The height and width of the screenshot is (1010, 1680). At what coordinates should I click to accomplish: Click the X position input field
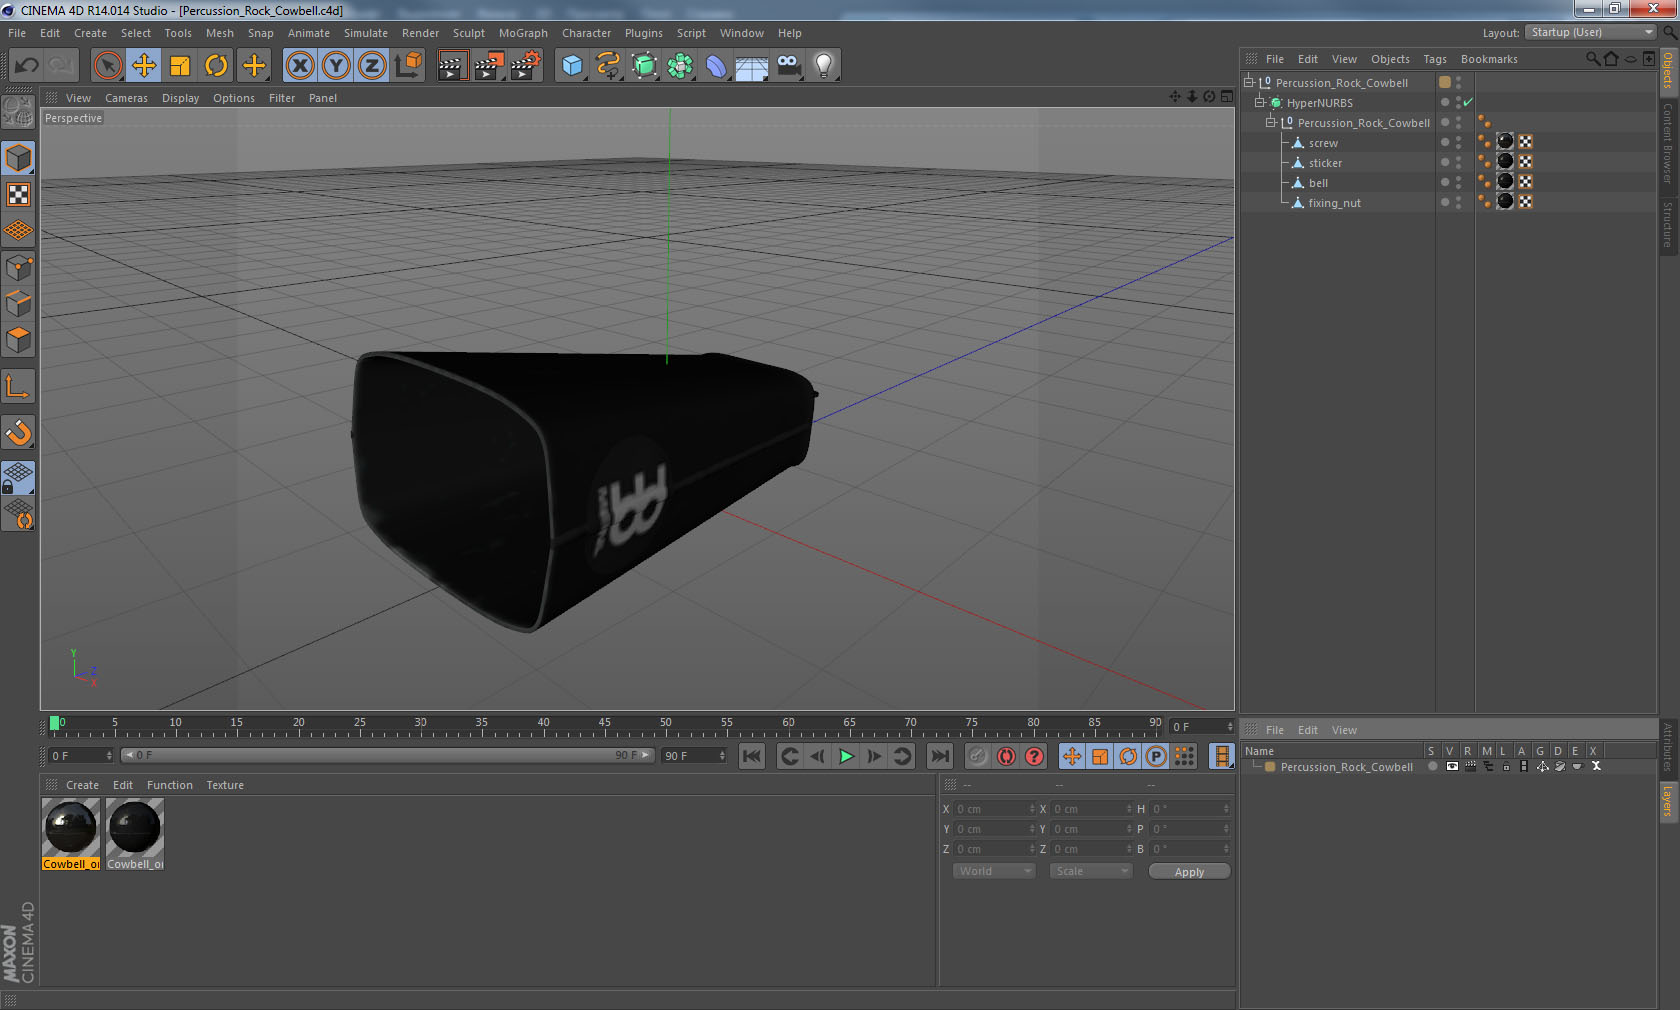click(995, 809)
